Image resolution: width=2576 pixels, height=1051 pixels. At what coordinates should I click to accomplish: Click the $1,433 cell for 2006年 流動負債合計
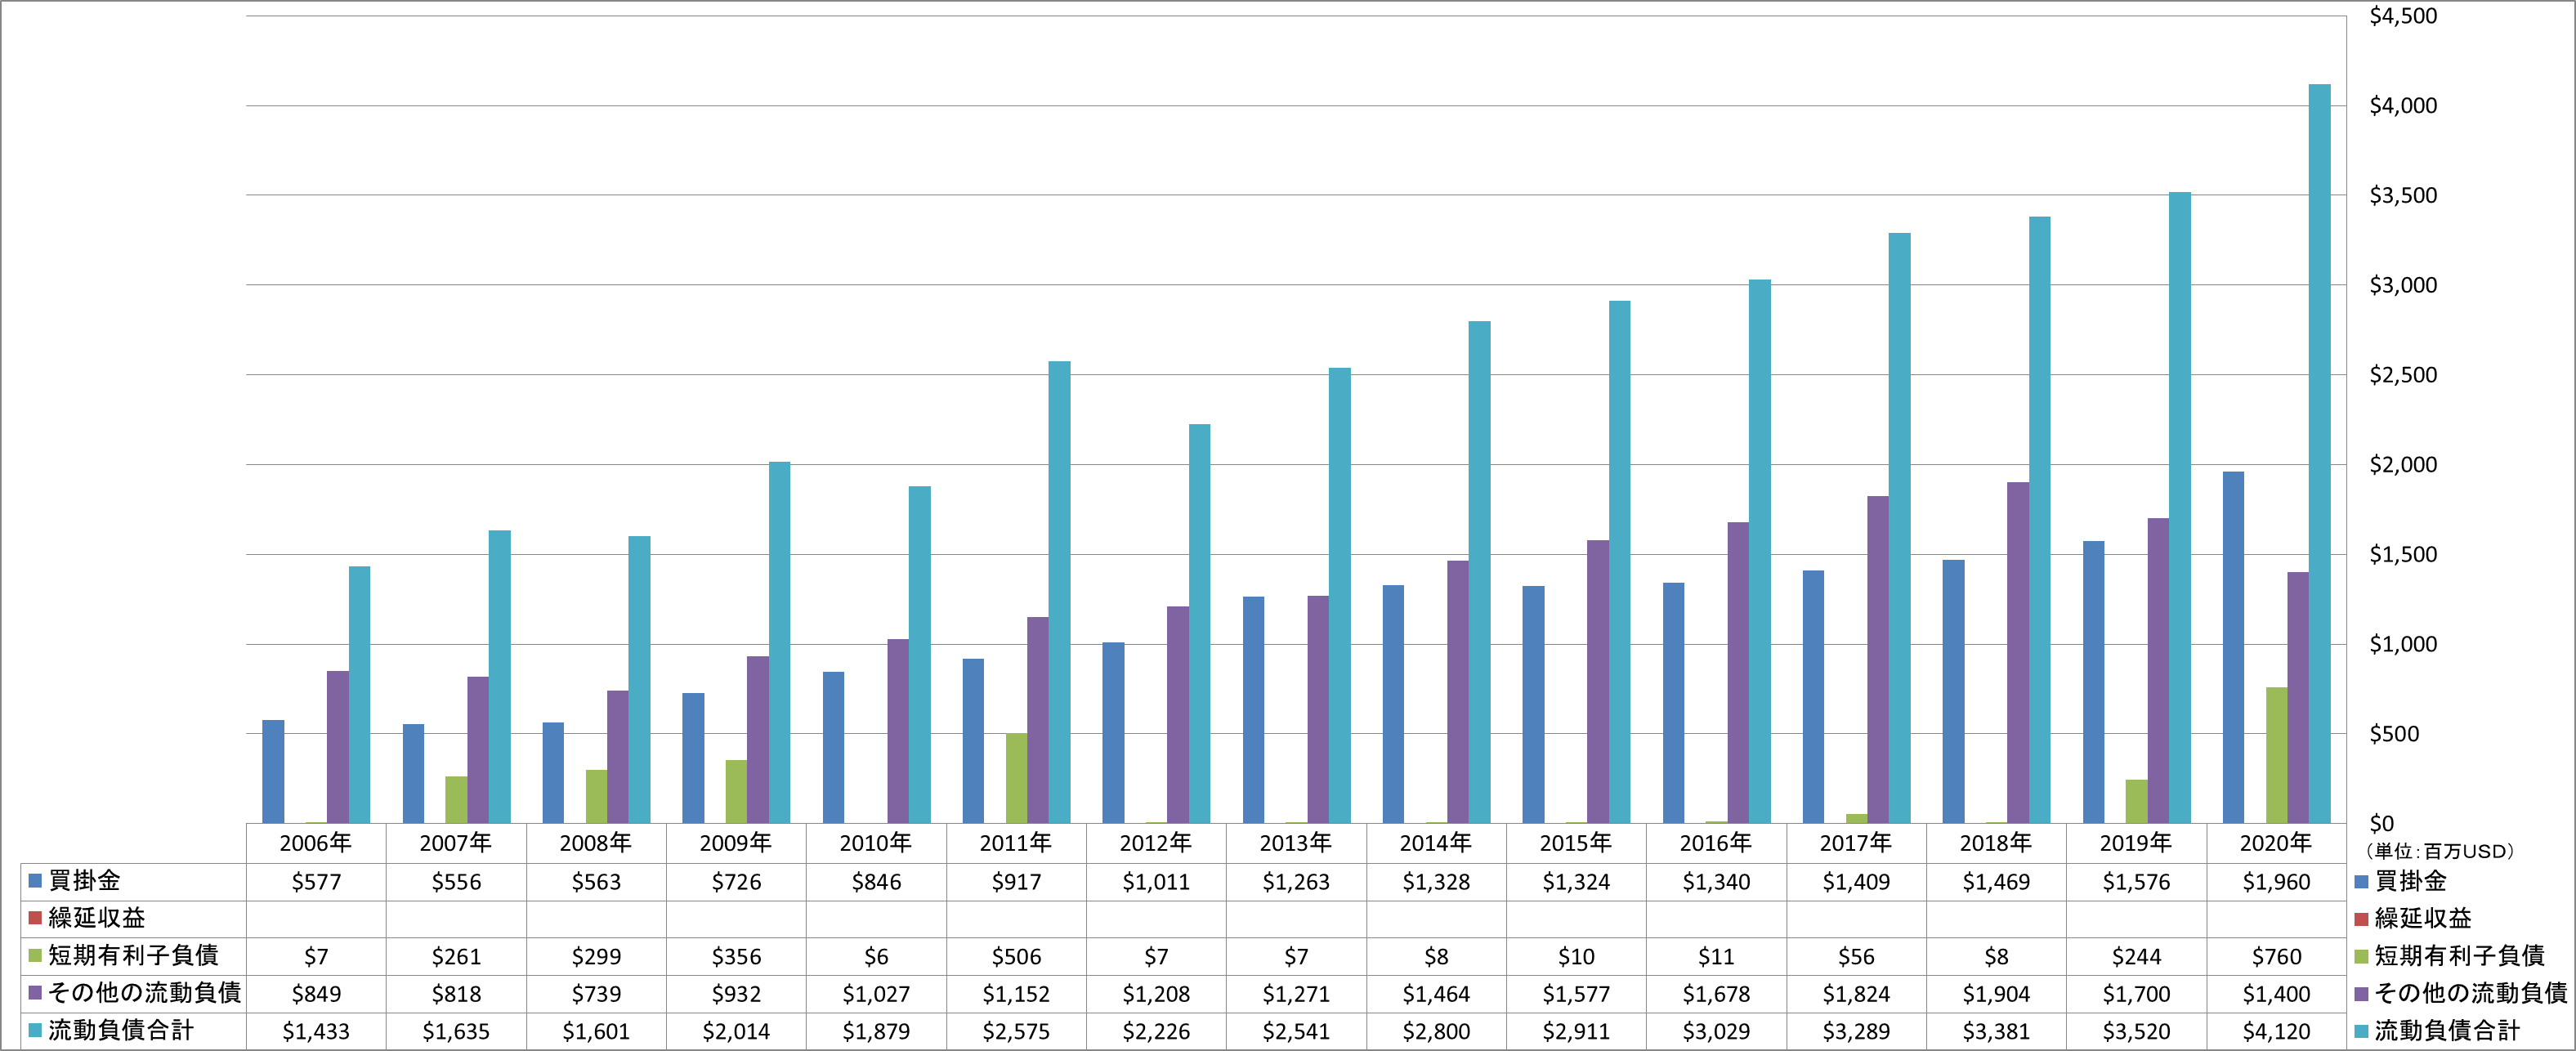point(316,1032)
